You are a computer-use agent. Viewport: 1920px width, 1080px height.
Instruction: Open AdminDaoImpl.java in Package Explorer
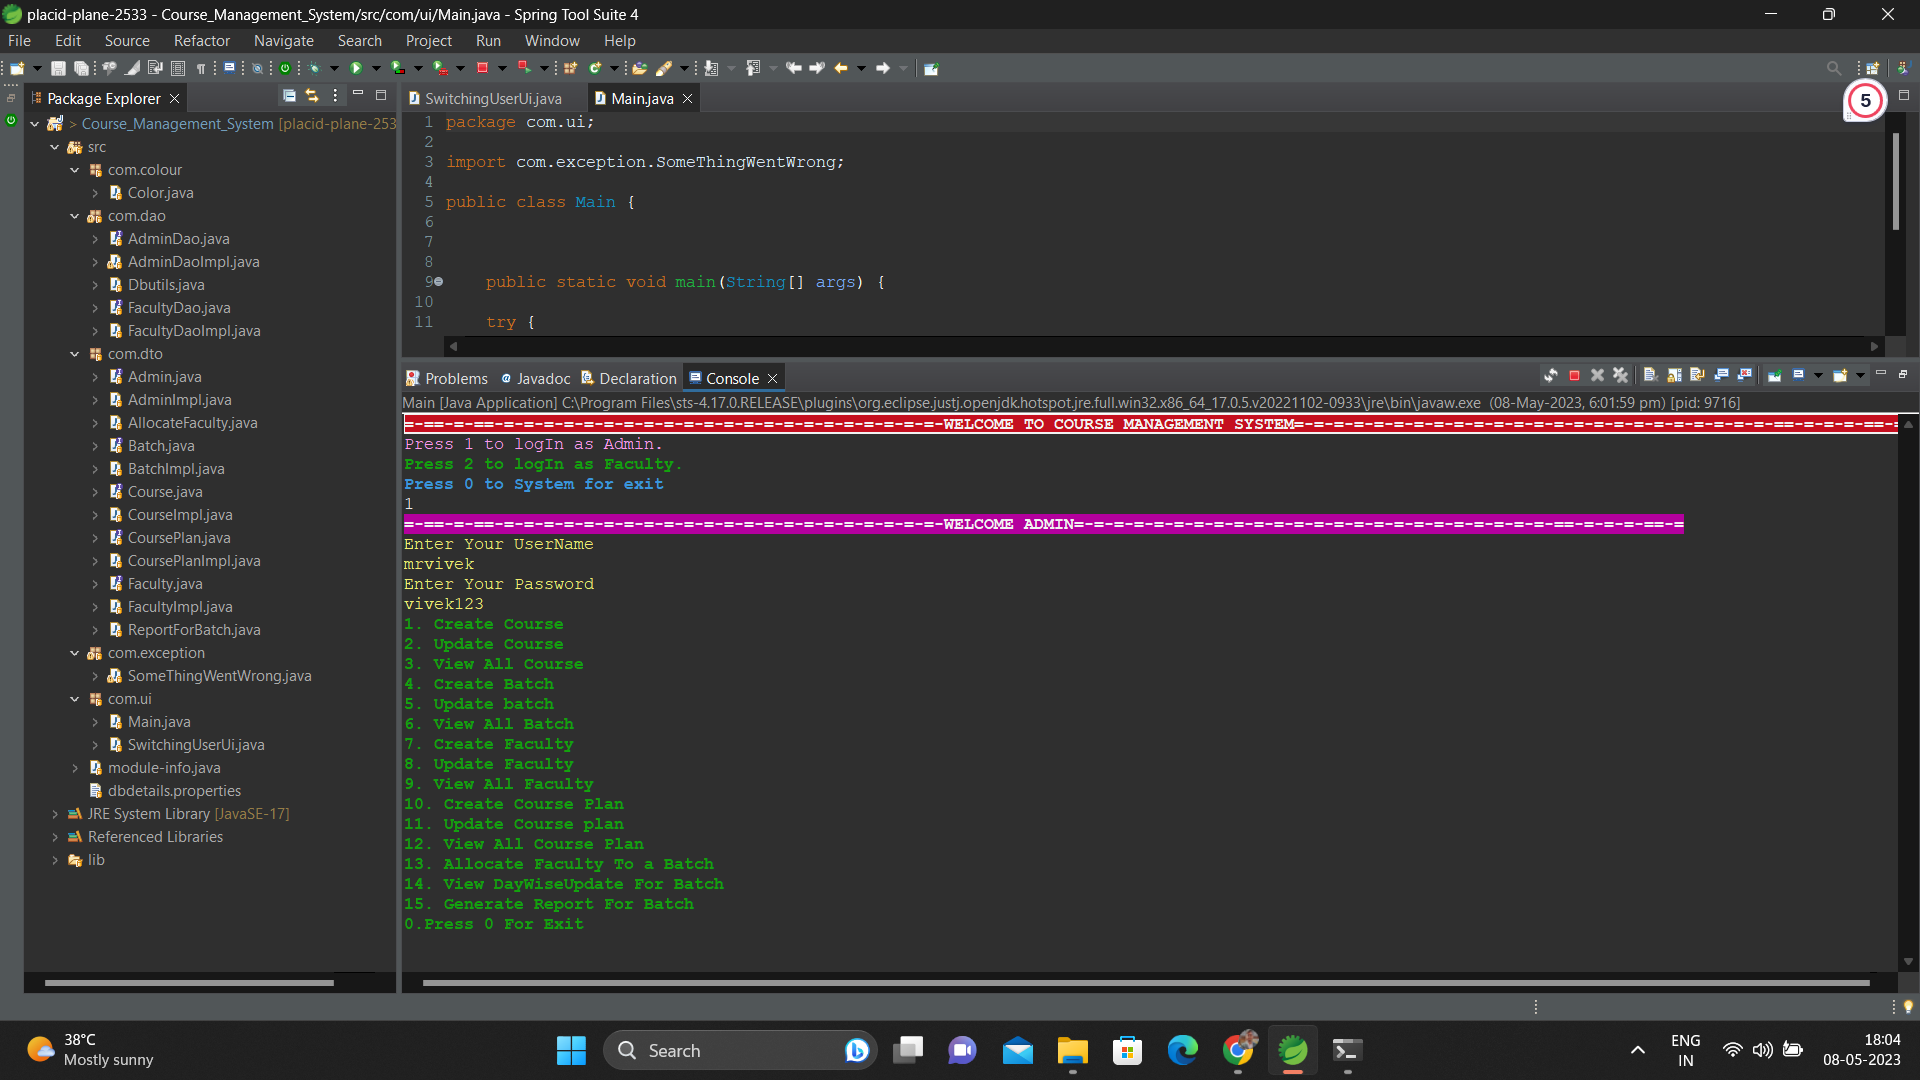(x=193, y=262)
